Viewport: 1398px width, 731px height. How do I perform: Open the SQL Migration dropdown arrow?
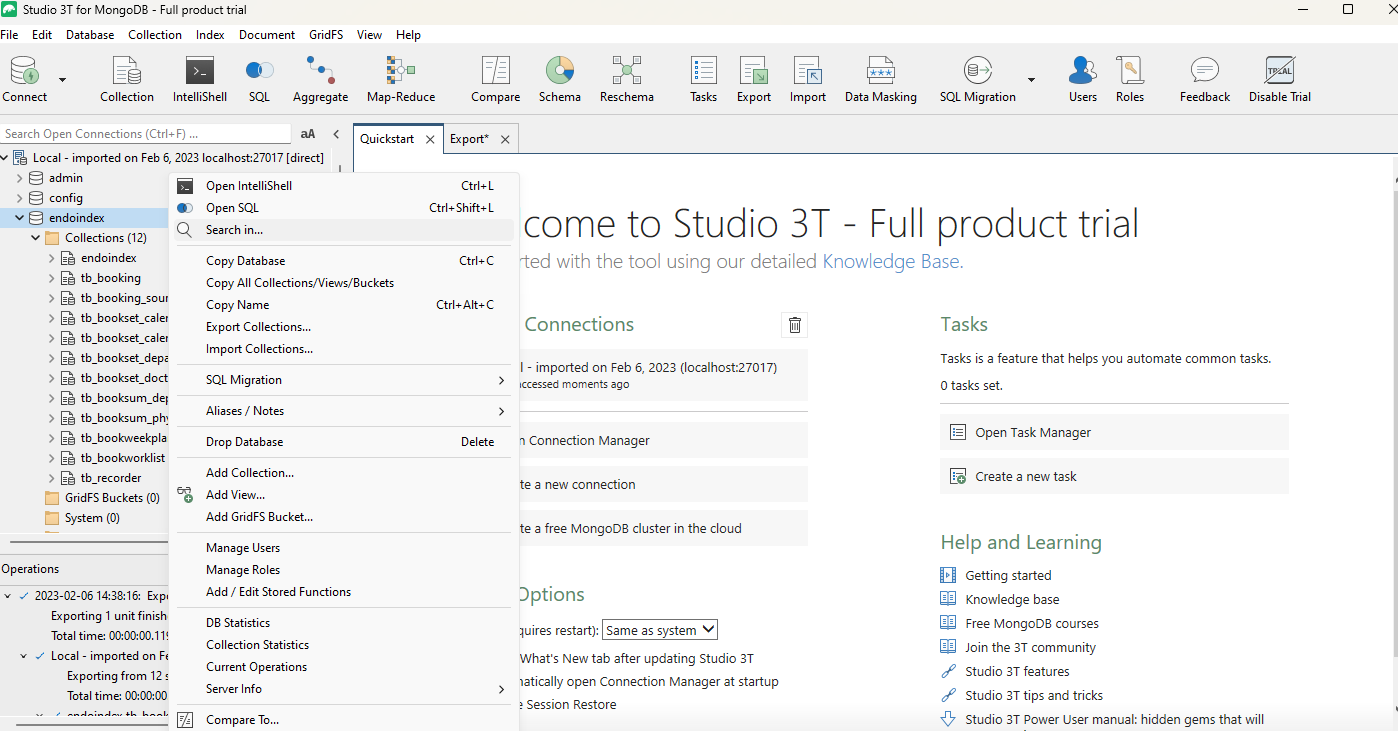(1031, 80)
